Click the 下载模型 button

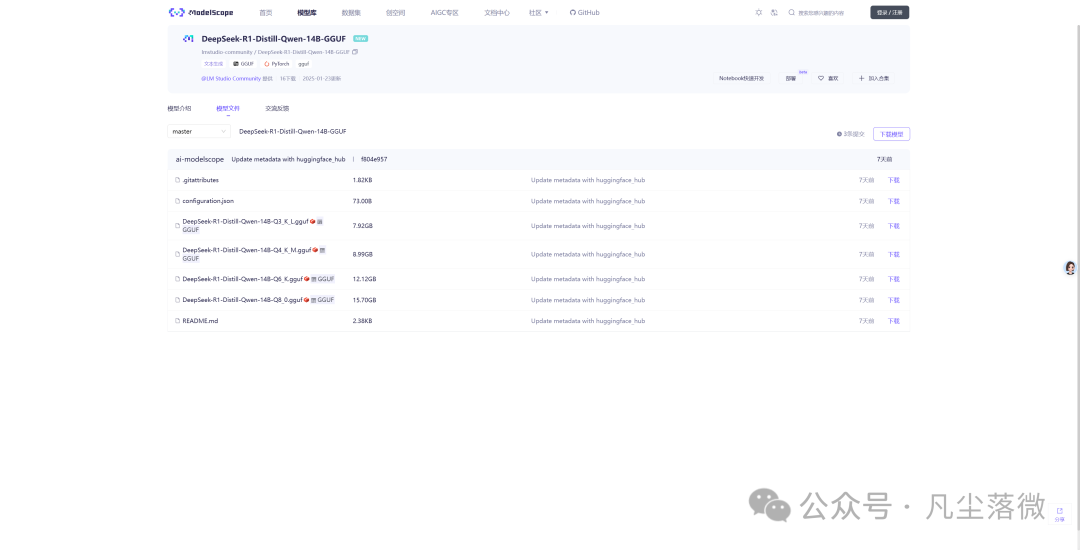(x=891, y=134)
